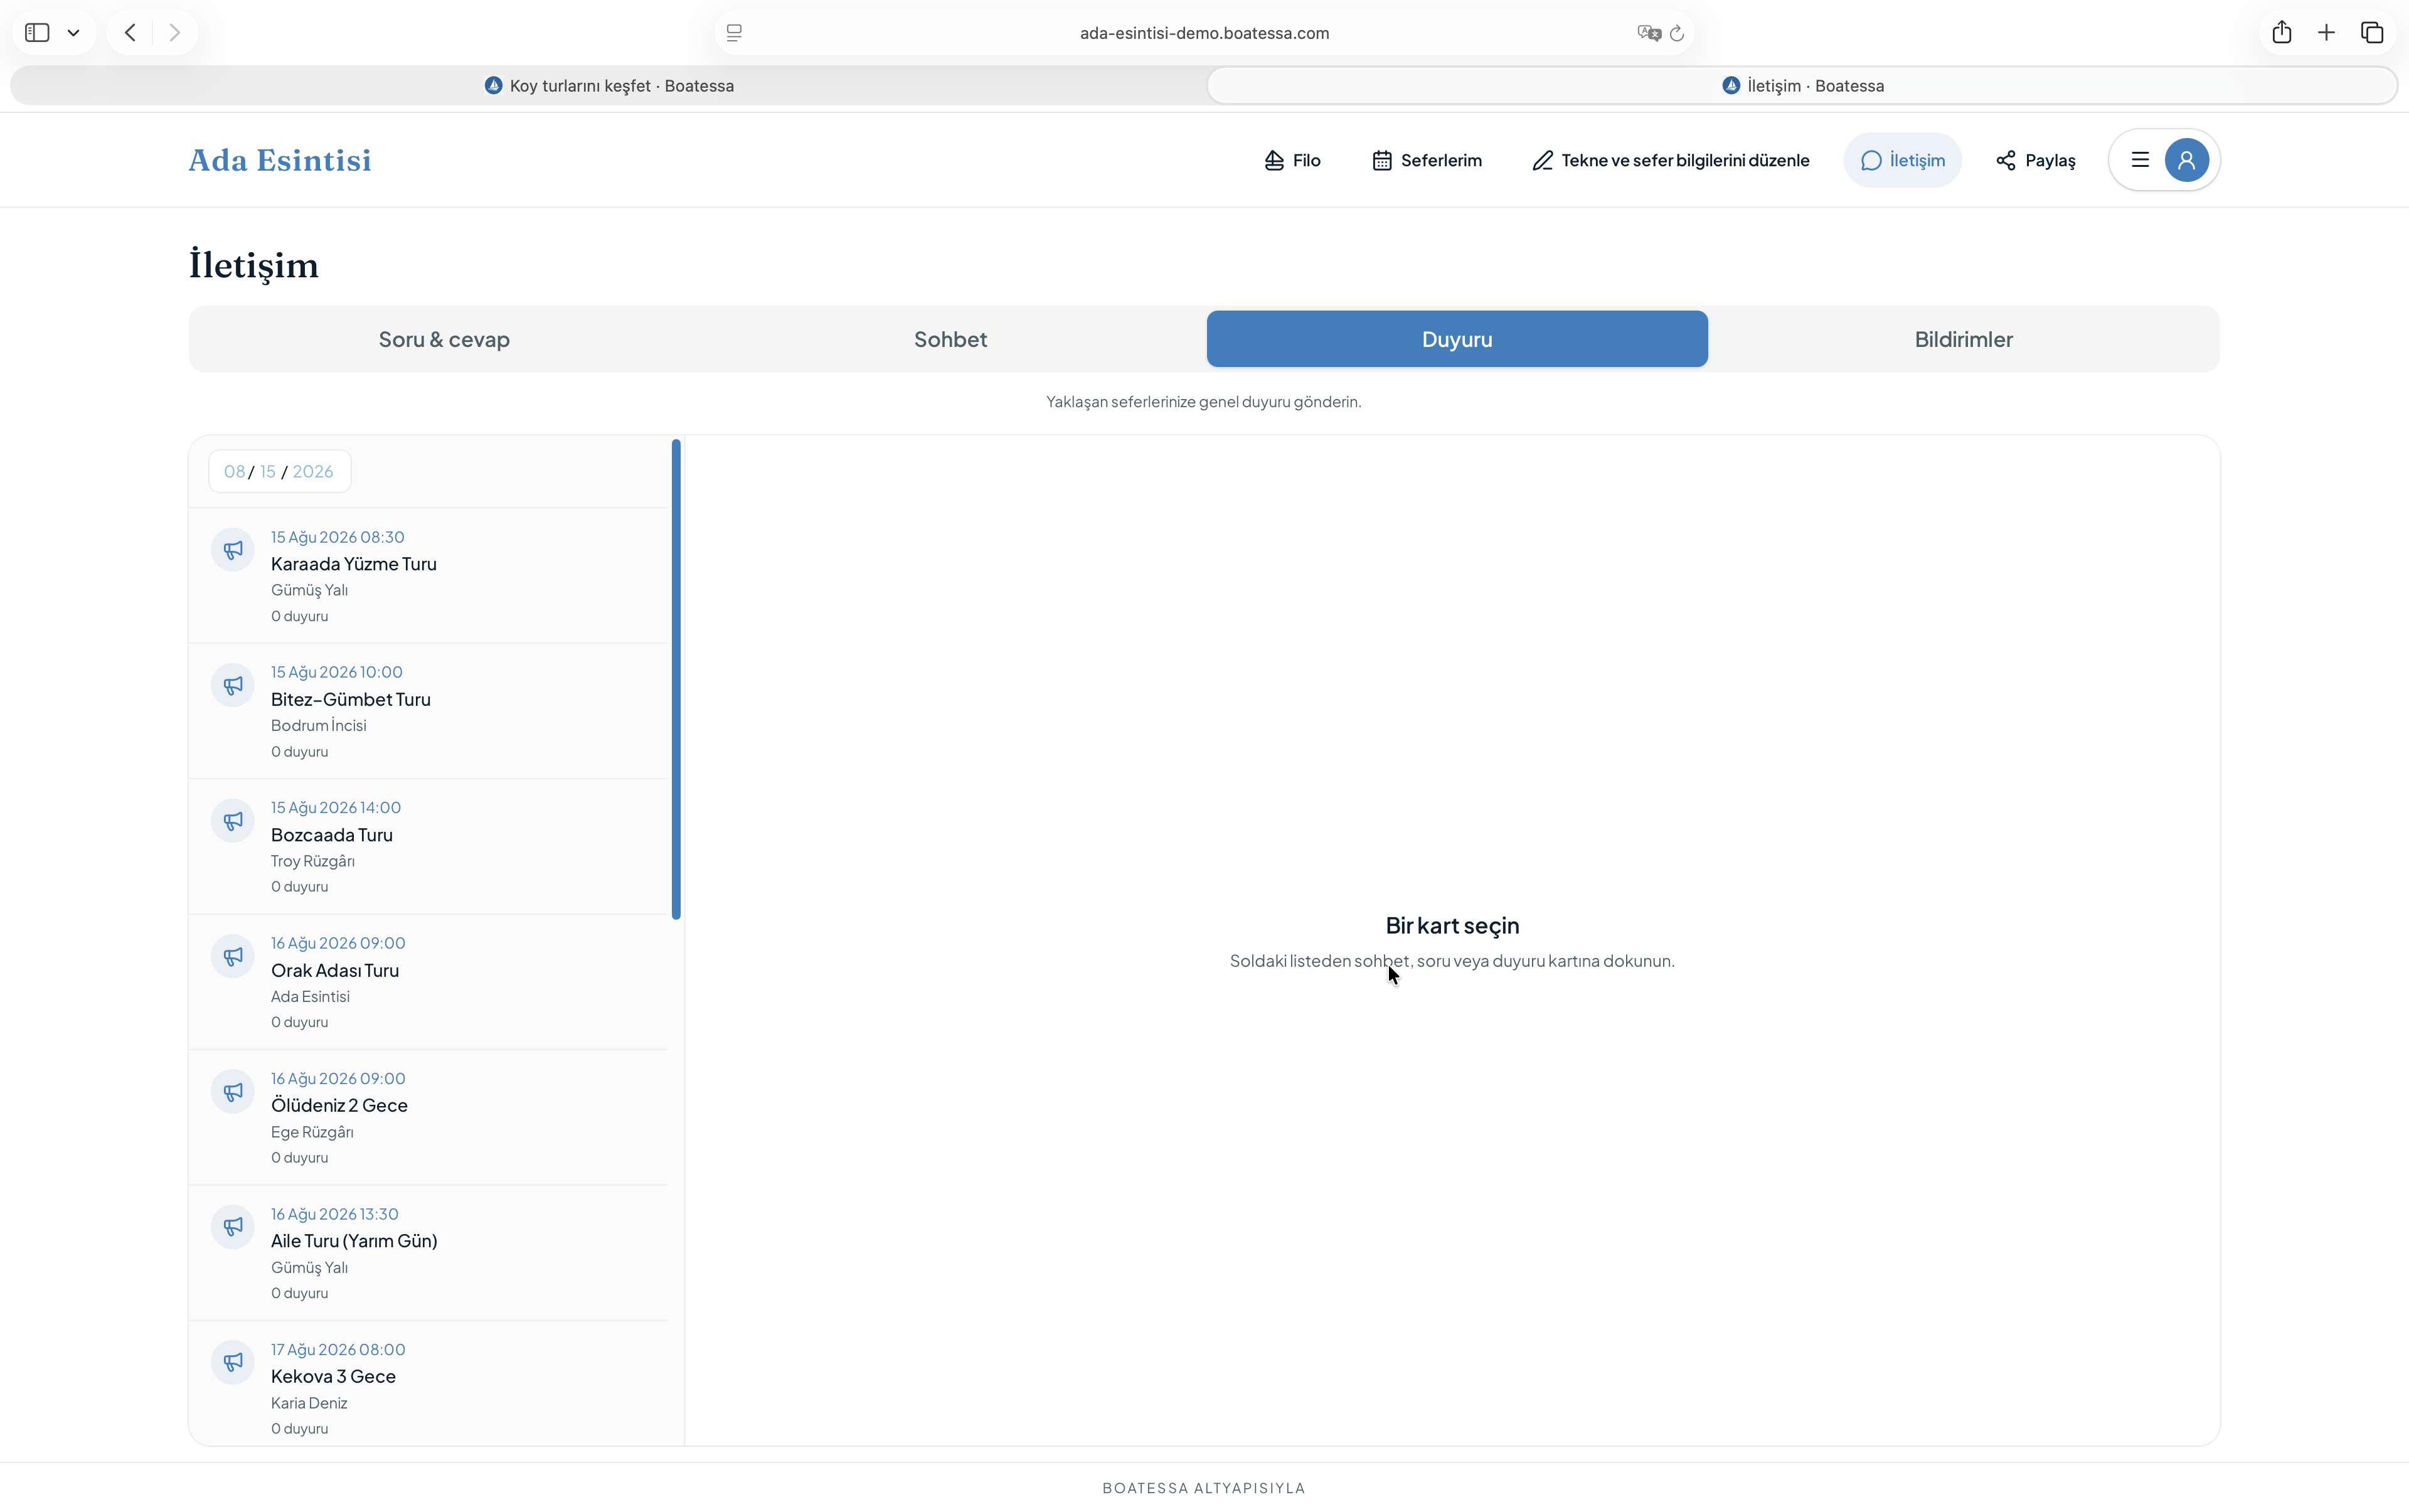Open the sidebar options dropdown chevron
Viewport: 2409px width, 1512px height.
[x=74, y=33]
